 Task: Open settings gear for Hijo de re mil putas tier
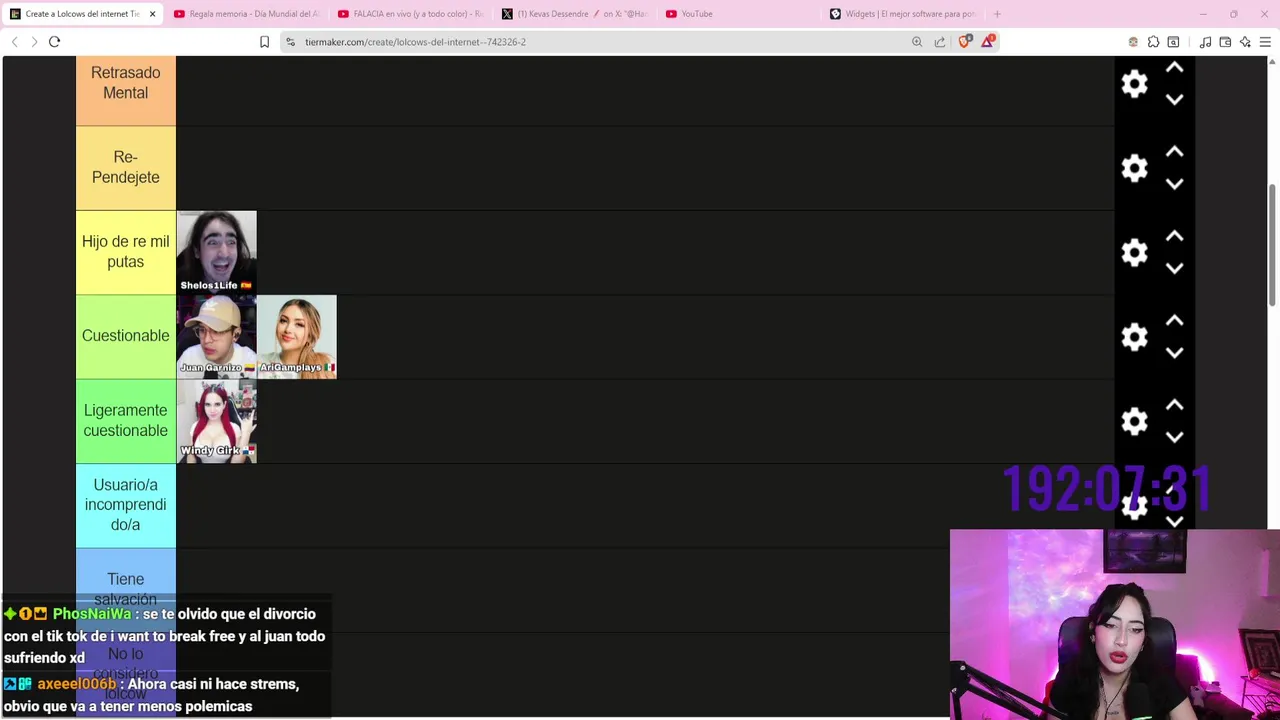[x=1134, y=252]
